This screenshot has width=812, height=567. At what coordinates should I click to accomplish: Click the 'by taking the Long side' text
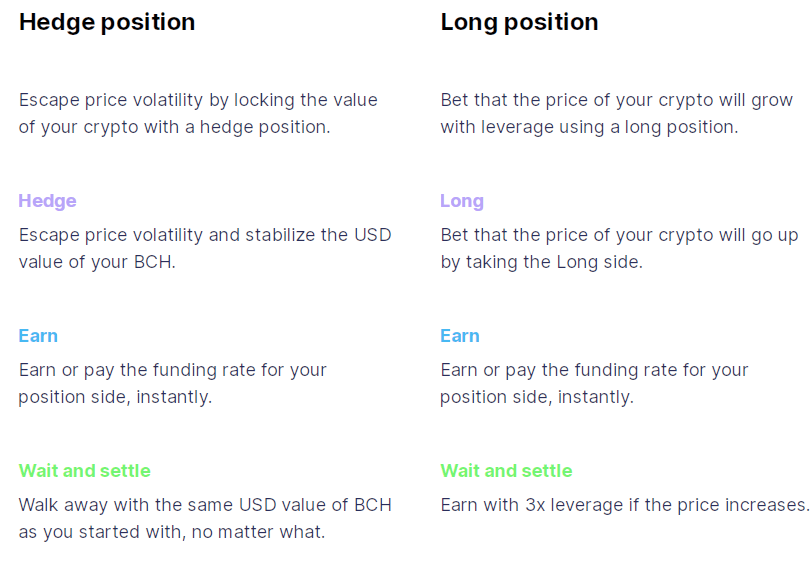pos(542,262)
